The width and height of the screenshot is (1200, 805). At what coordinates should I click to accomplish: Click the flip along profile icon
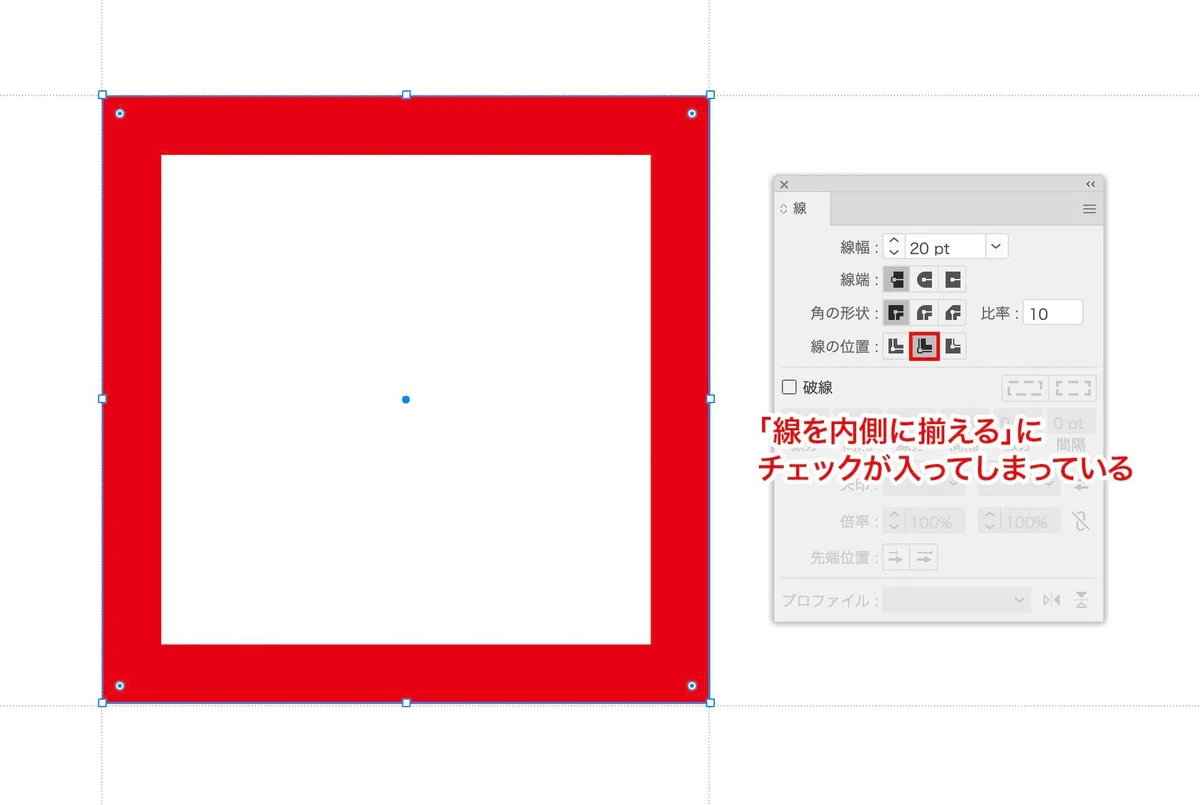point(1051,600)
